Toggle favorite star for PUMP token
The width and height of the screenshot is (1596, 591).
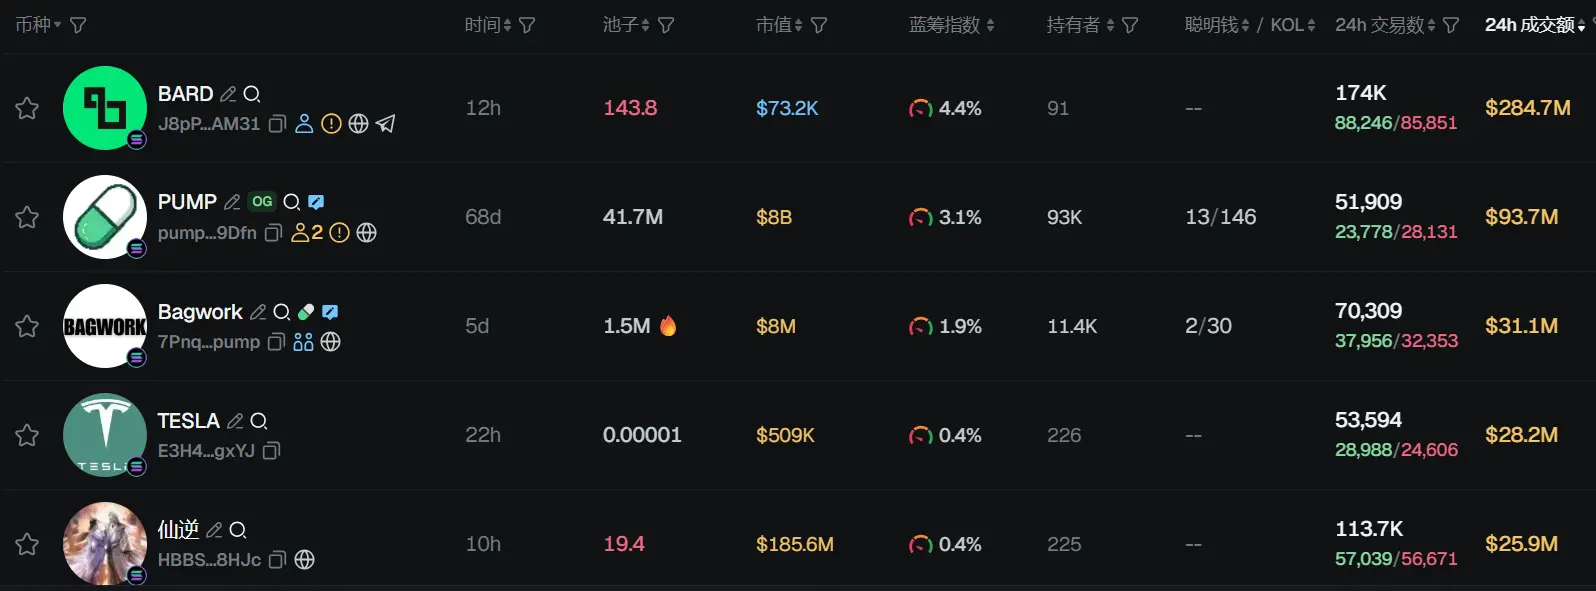[27, 217]
